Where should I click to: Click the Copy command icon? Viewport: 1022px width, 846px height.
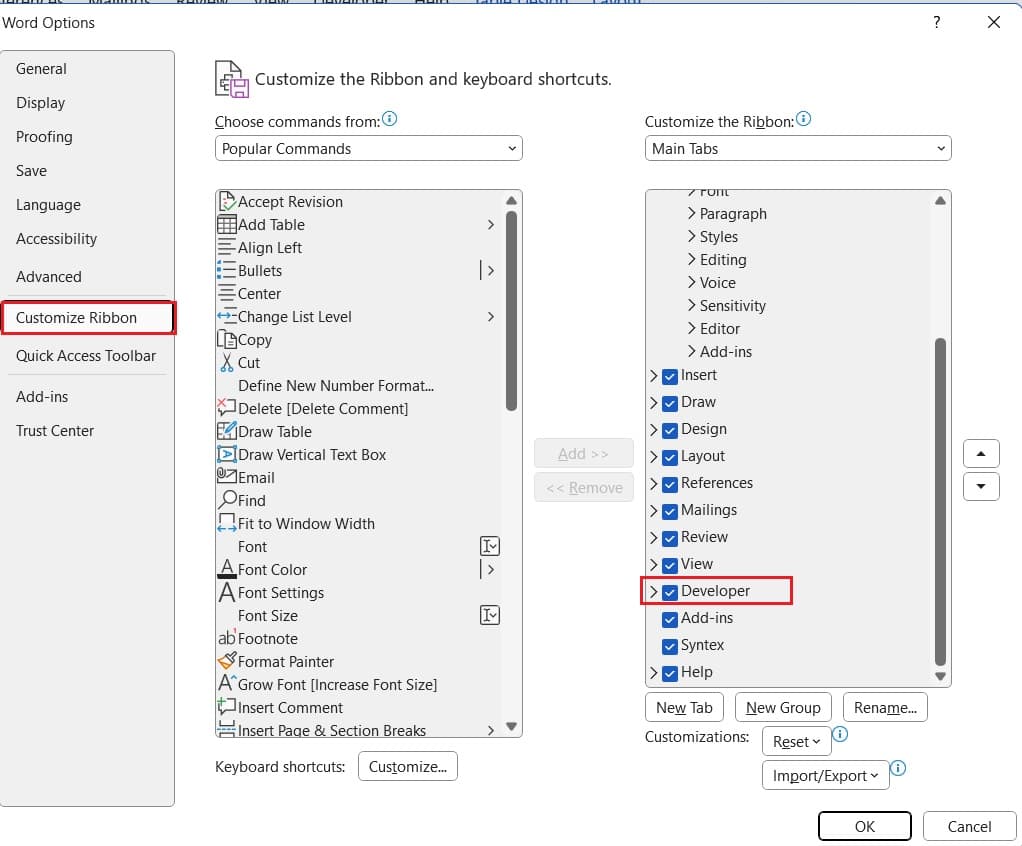226,340
